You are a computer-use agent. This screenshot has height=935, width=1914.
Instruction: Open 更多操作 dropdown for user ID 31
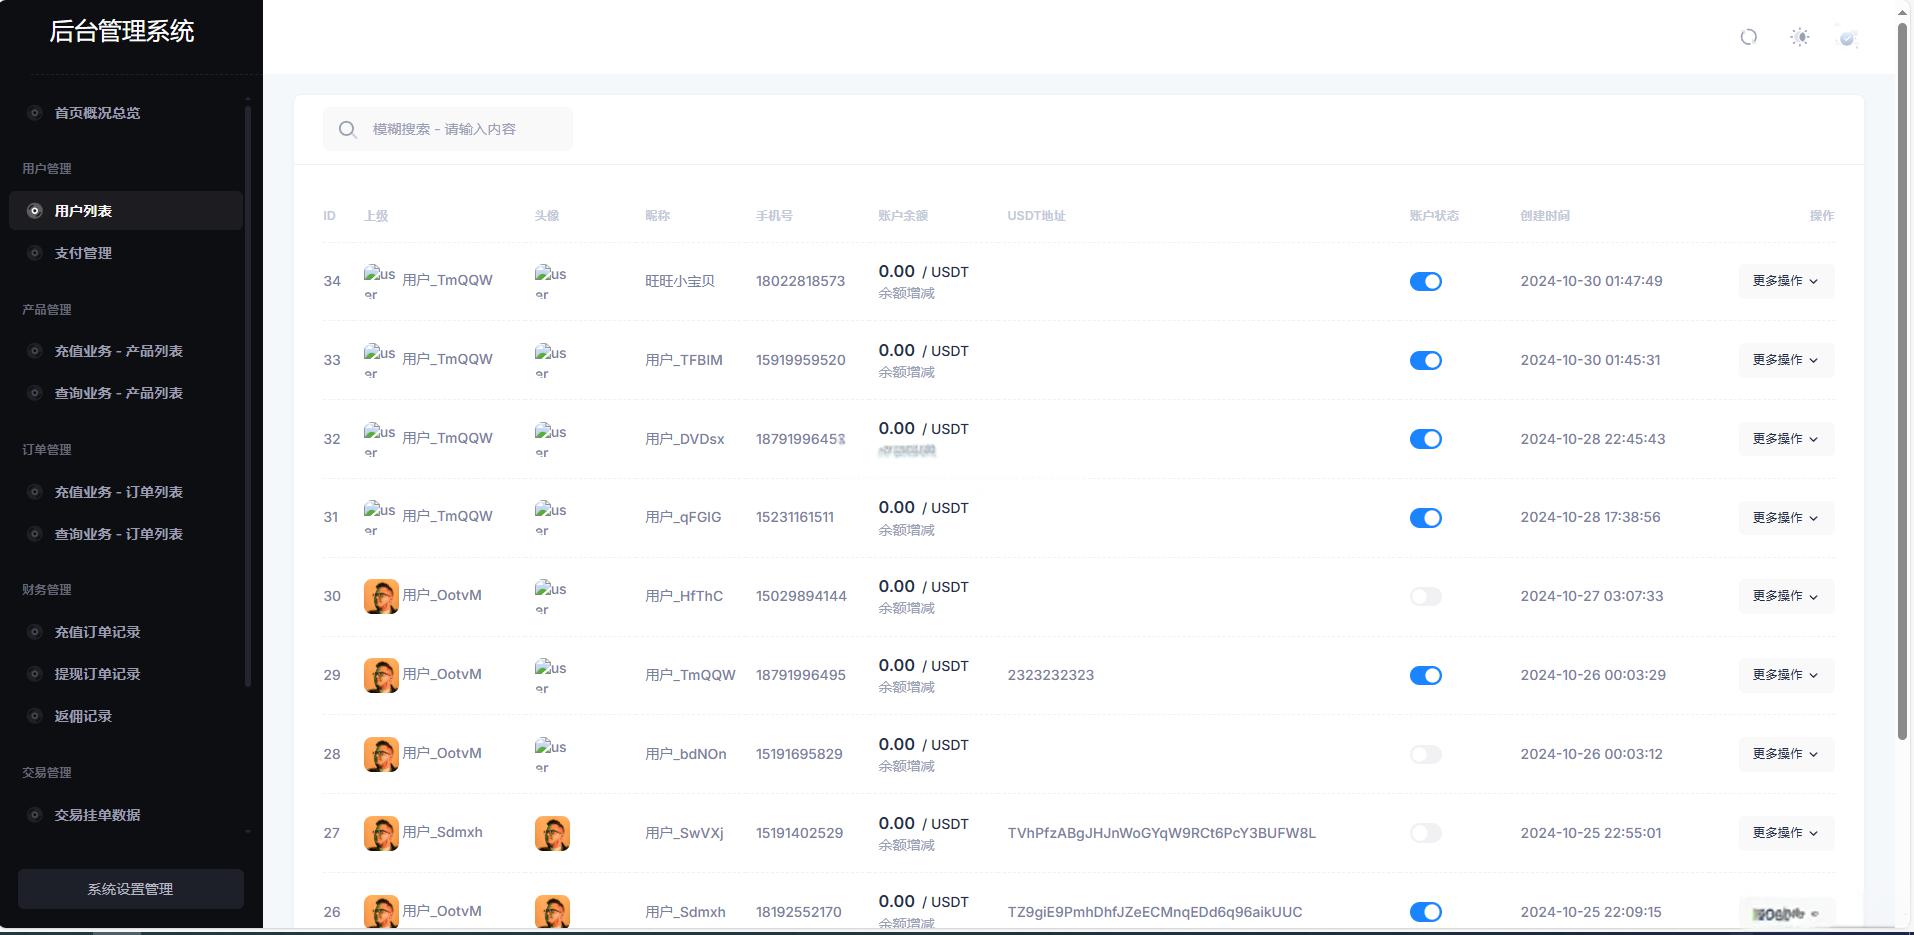tap(1786, 517)
